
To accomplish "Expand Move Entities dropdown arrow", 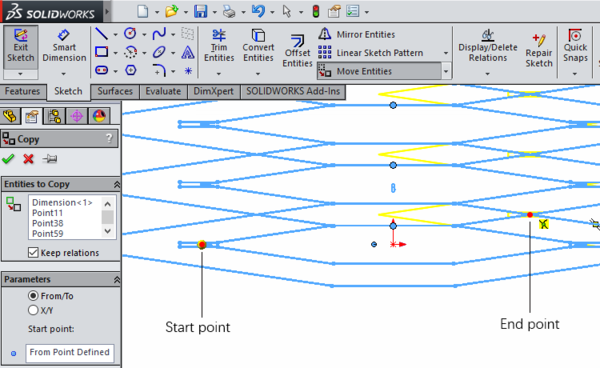I will 446,71.
